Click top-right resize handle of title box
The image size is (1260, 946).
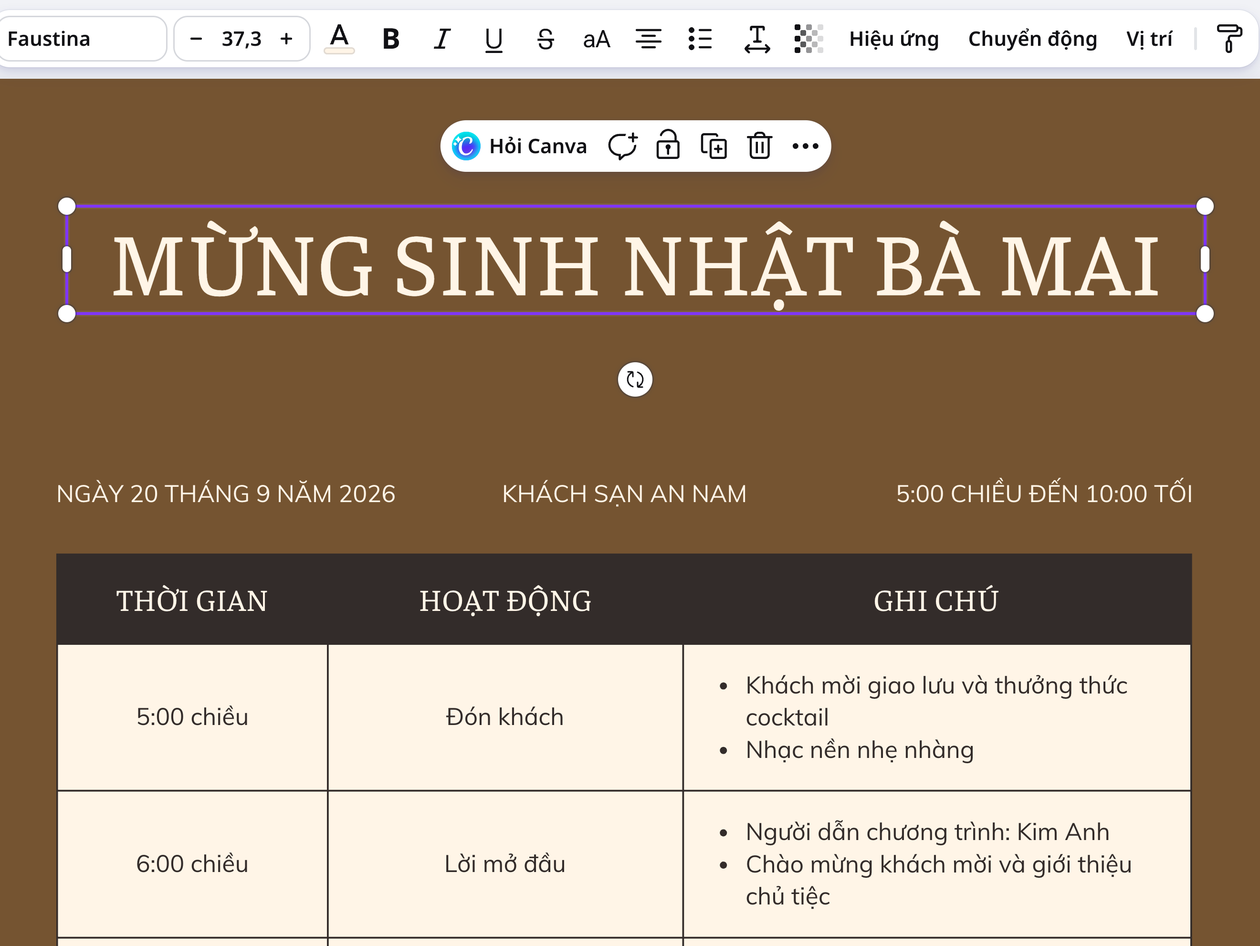pos(1205,206)
